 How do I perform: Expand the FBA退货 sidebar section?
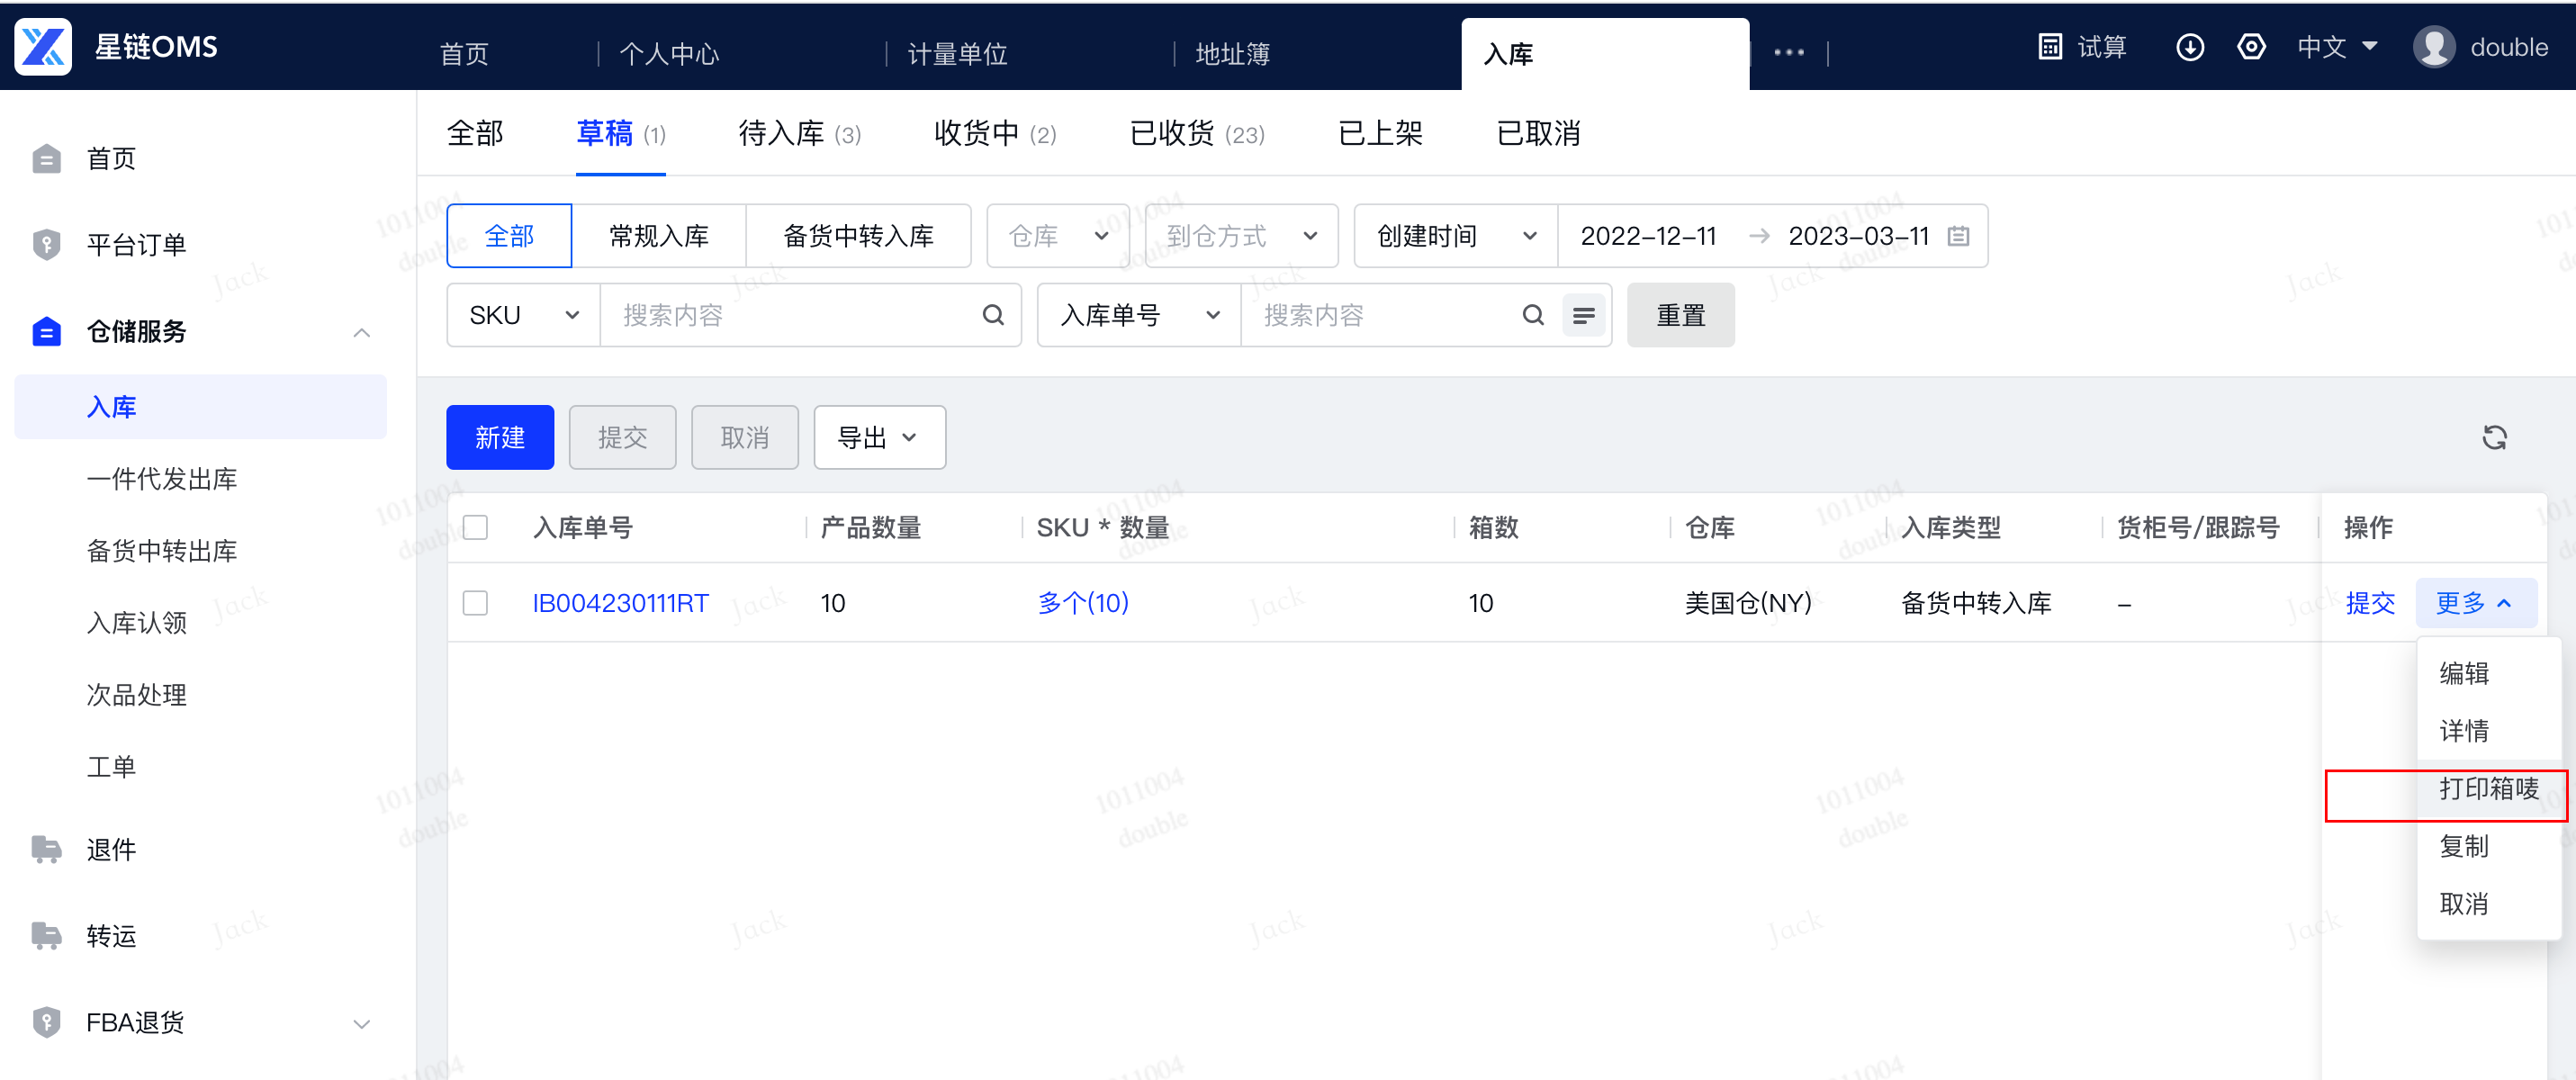click(362, 1023)
